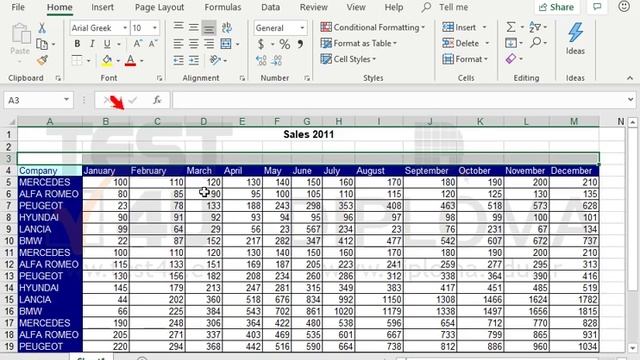640x360 pixels.
Task: Increase font size with larger A
Action: pos(138,44)
